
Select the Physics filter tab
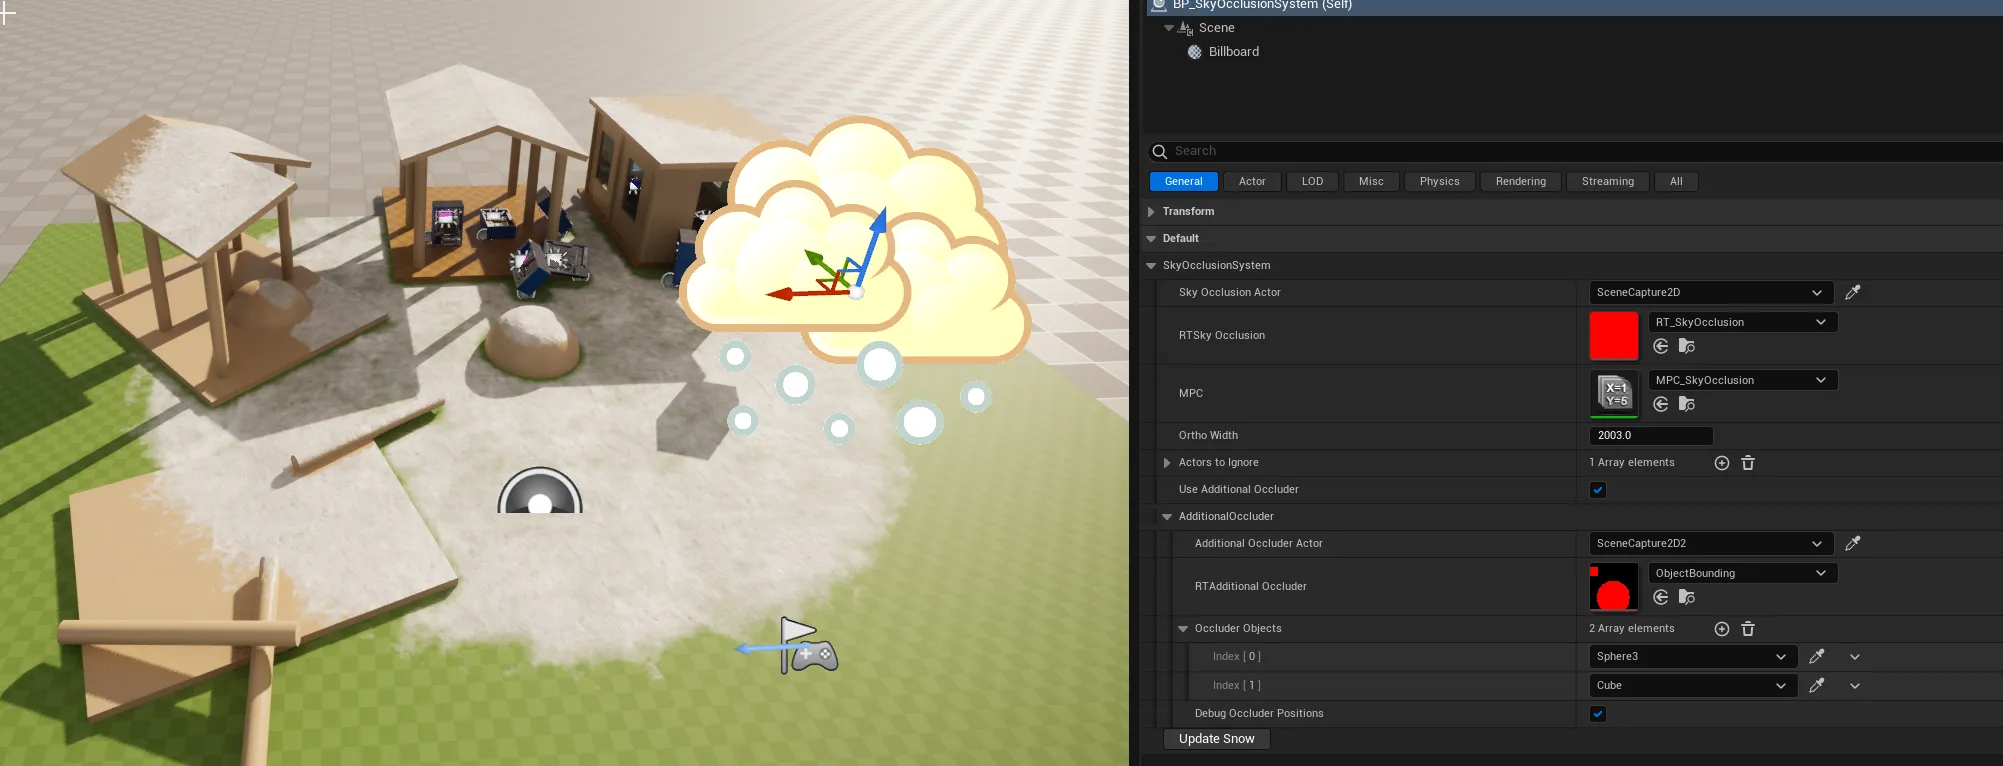(x=1439, y=182)
